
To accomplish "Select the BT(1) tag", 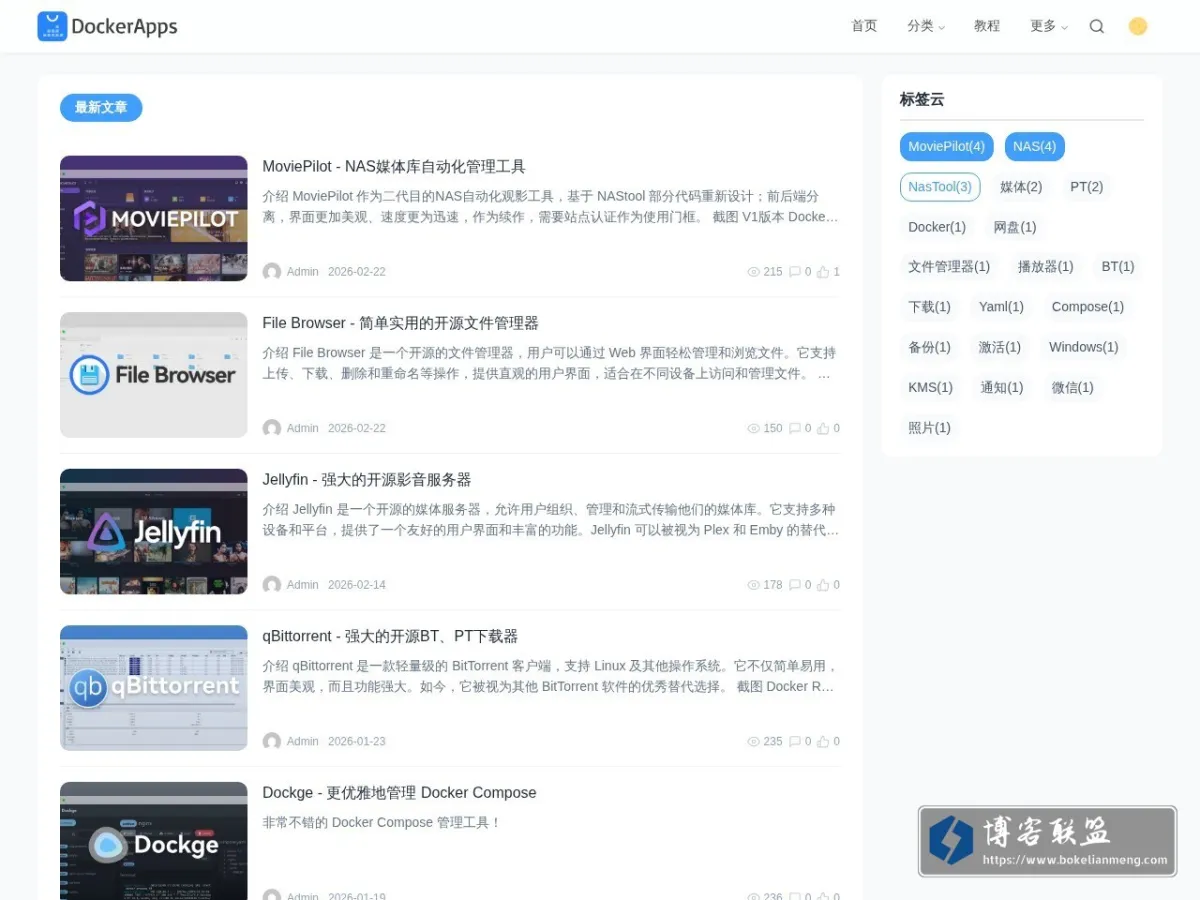I will click(x=1118, y=267).
